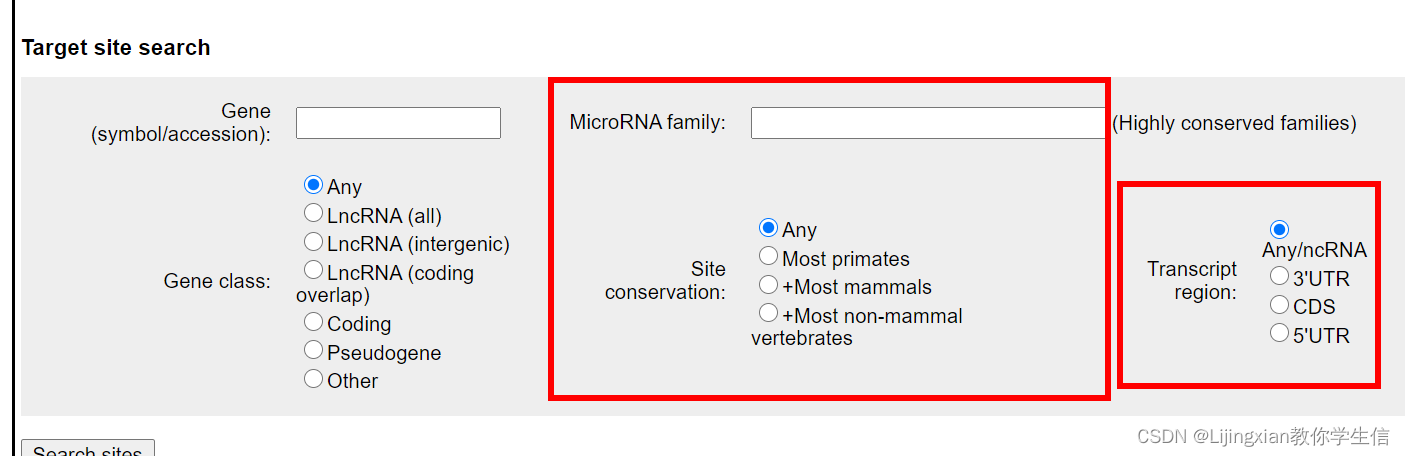The image size is (1405, 456).
Task: Choose the Coding gene class option
Action: [x=314, y=322]
